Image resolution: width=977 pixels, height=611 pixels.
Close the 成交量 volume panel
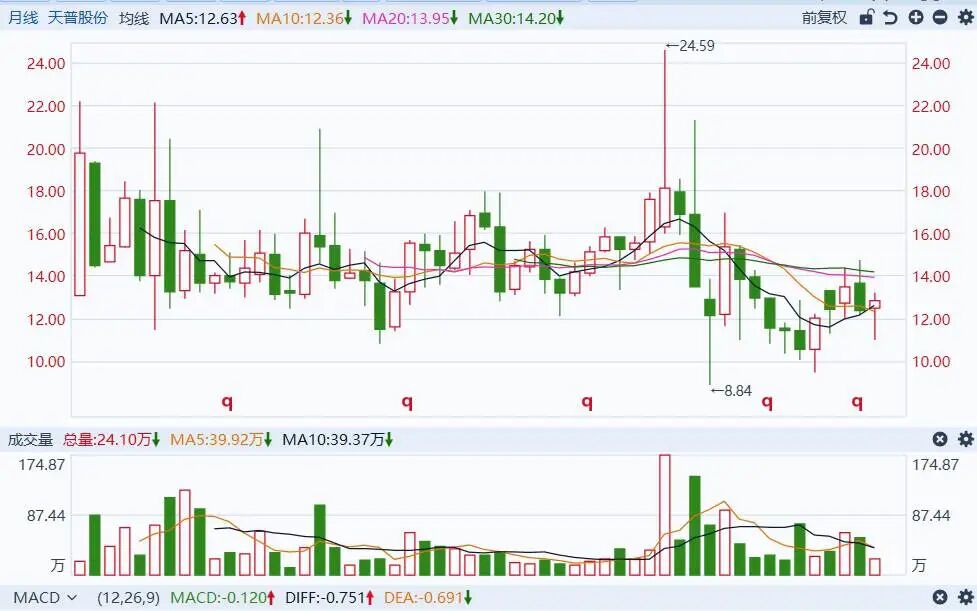(x=940, y=439)
